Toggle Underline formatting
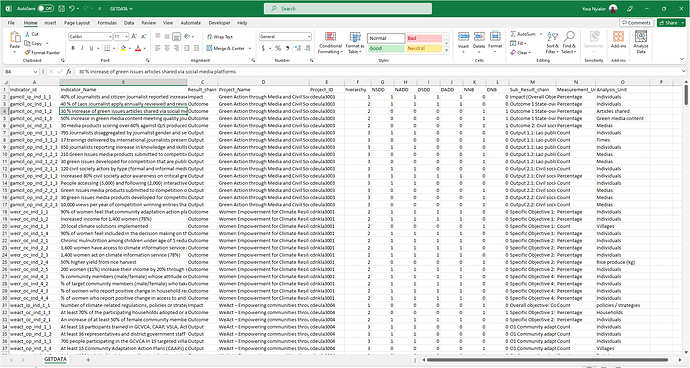 (x=92, y=48)
